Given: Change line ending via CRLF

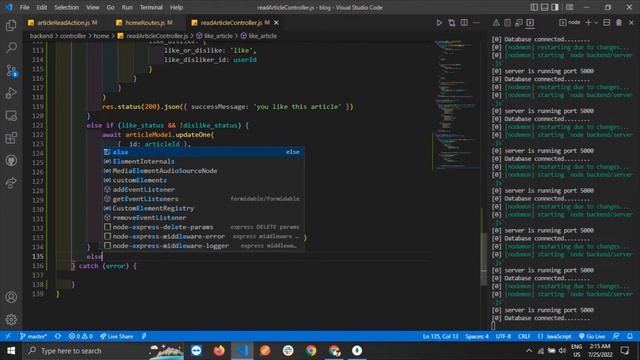Looking at the screenshot, I should [x=524, y=336].
